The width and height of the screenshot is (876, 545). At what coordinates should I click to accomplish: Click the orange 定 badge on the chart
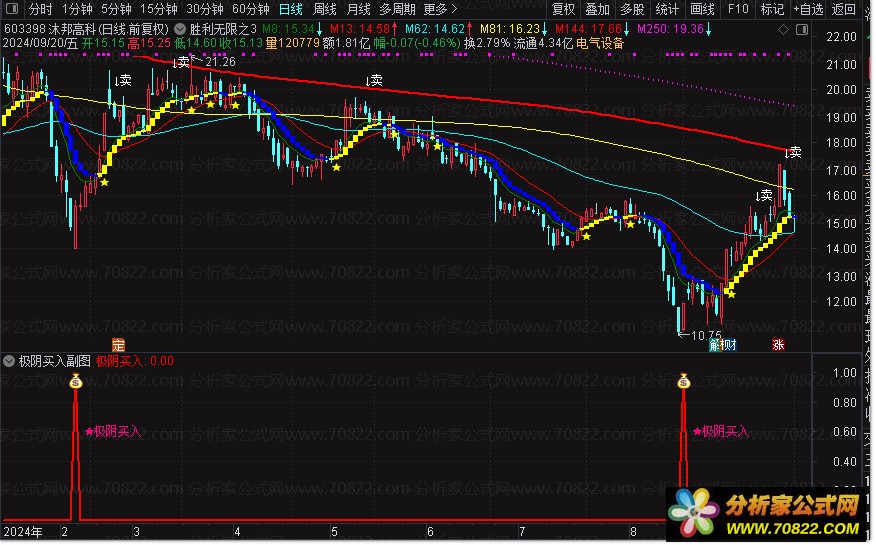coord(118,345)
